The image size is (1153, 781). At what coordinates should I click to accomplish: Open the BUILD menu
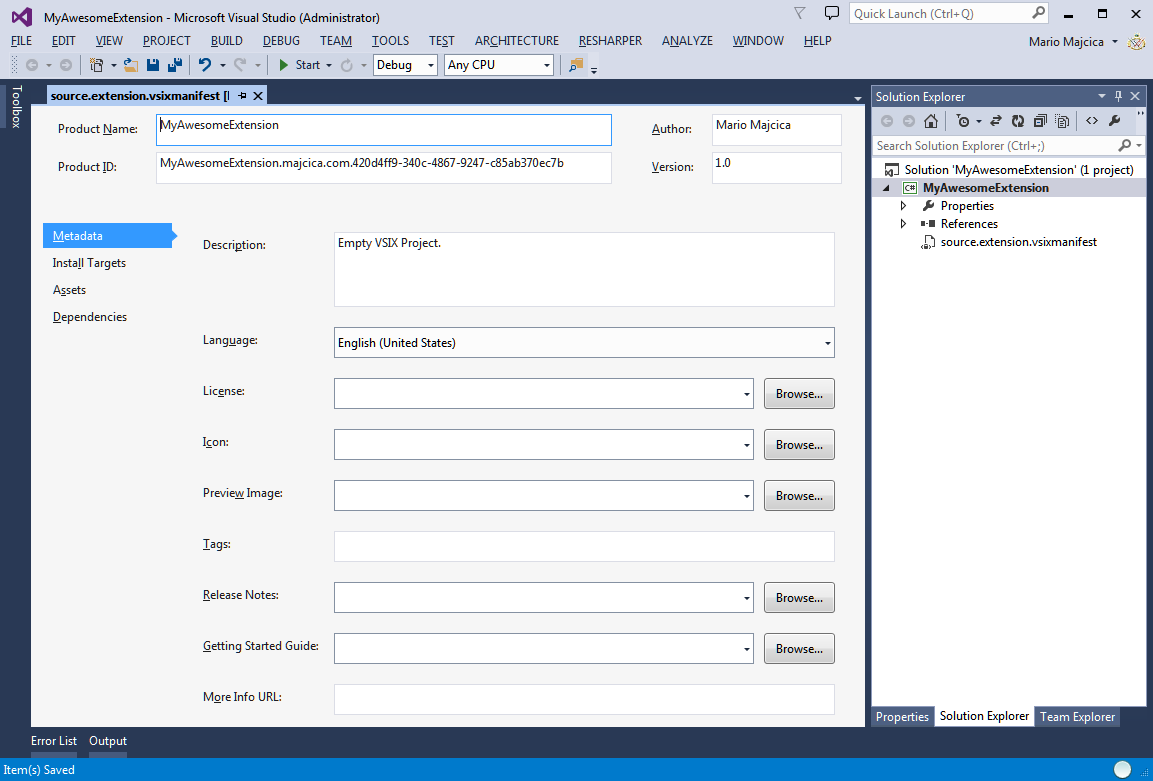click(x=226, y=41)
